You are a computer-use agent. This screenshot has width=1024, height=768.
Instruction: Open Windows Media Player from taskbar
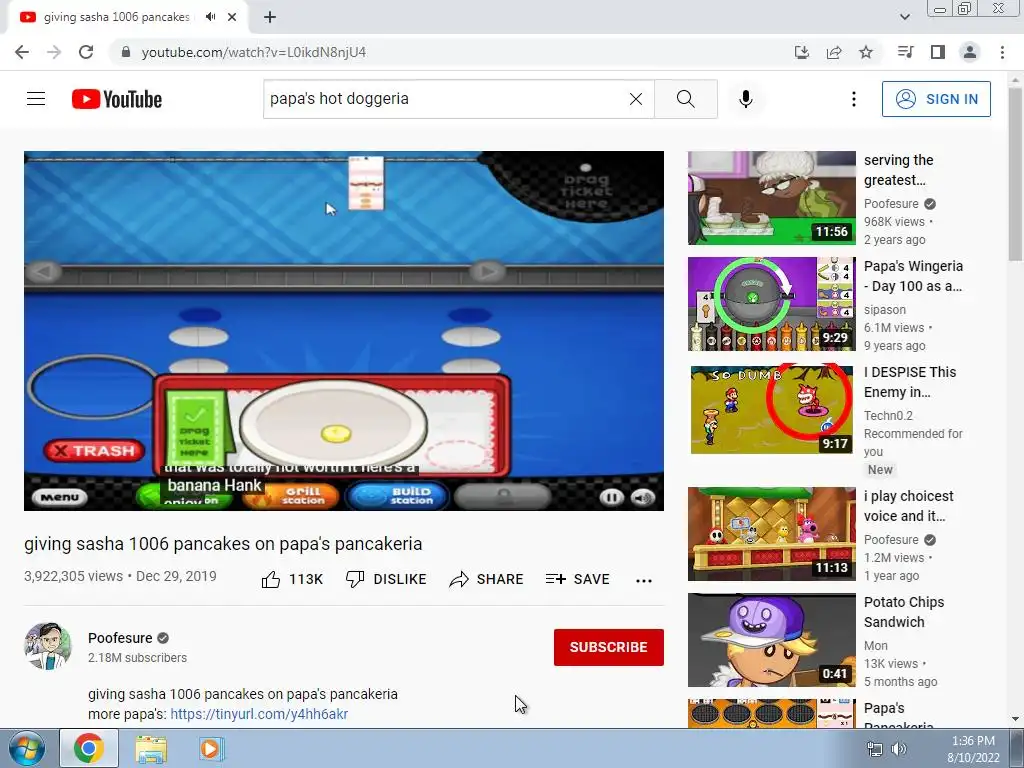pyautogui.click(x=211, y=748)
